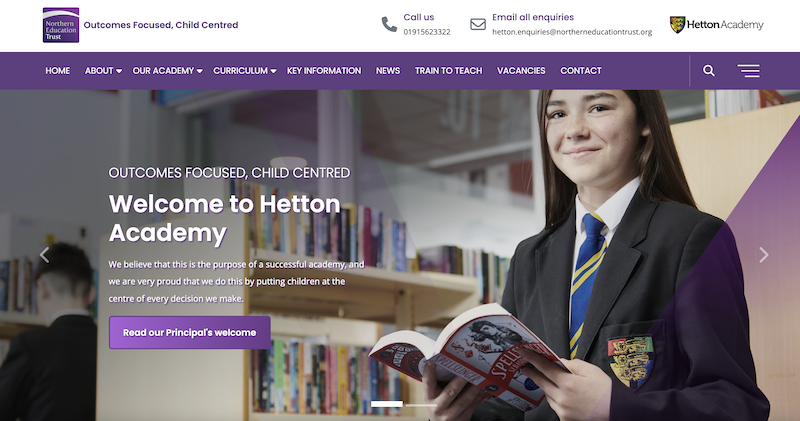This screenshot has height=421, width=800.
Task: Click the Northern Education Trust logo
Action: click(61, 25)
